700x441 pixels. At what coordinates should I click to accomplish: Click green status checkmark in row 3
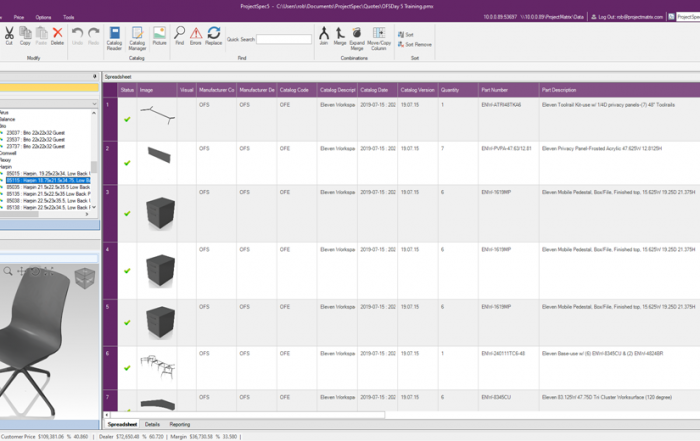127,213
